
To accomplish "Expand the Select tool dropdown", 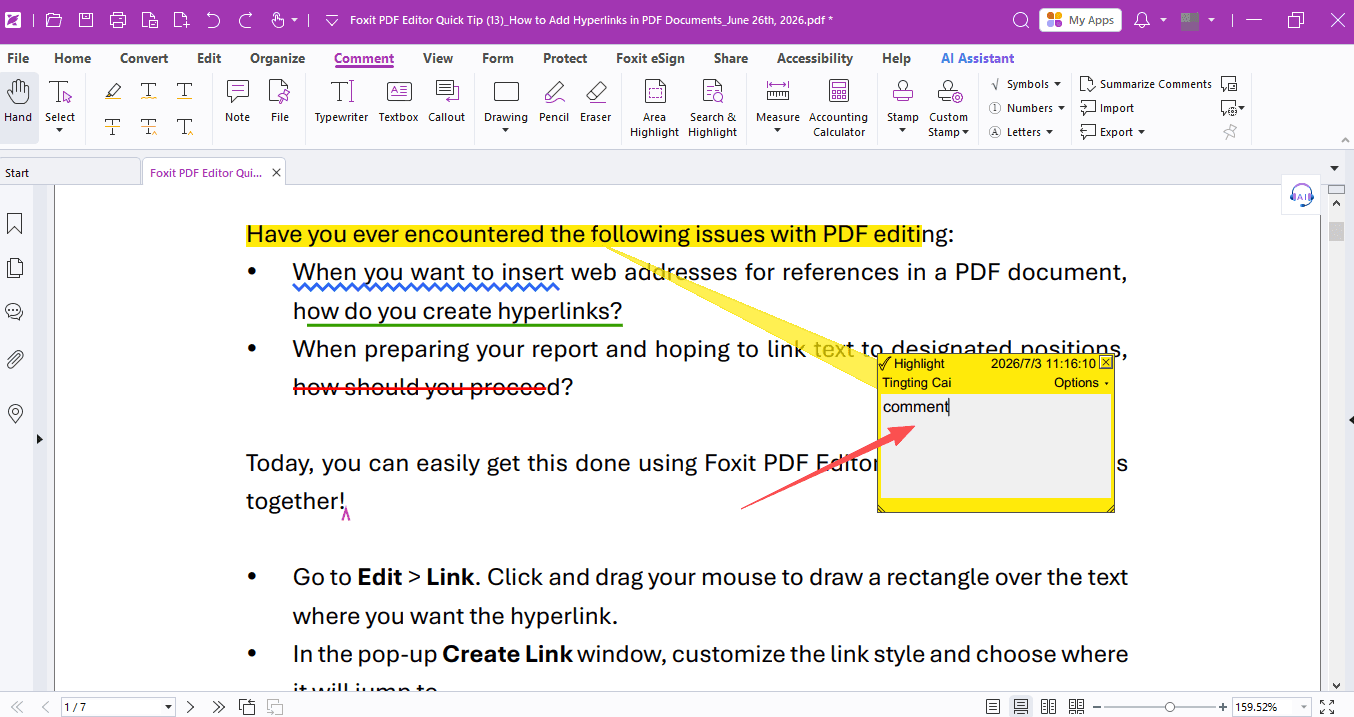I will click(x=60, y=130).
